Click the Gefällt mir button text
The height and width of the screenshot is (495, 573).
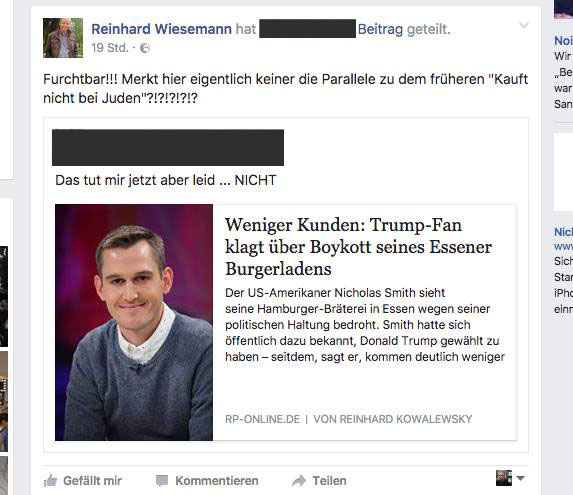(x=92, y=481)
